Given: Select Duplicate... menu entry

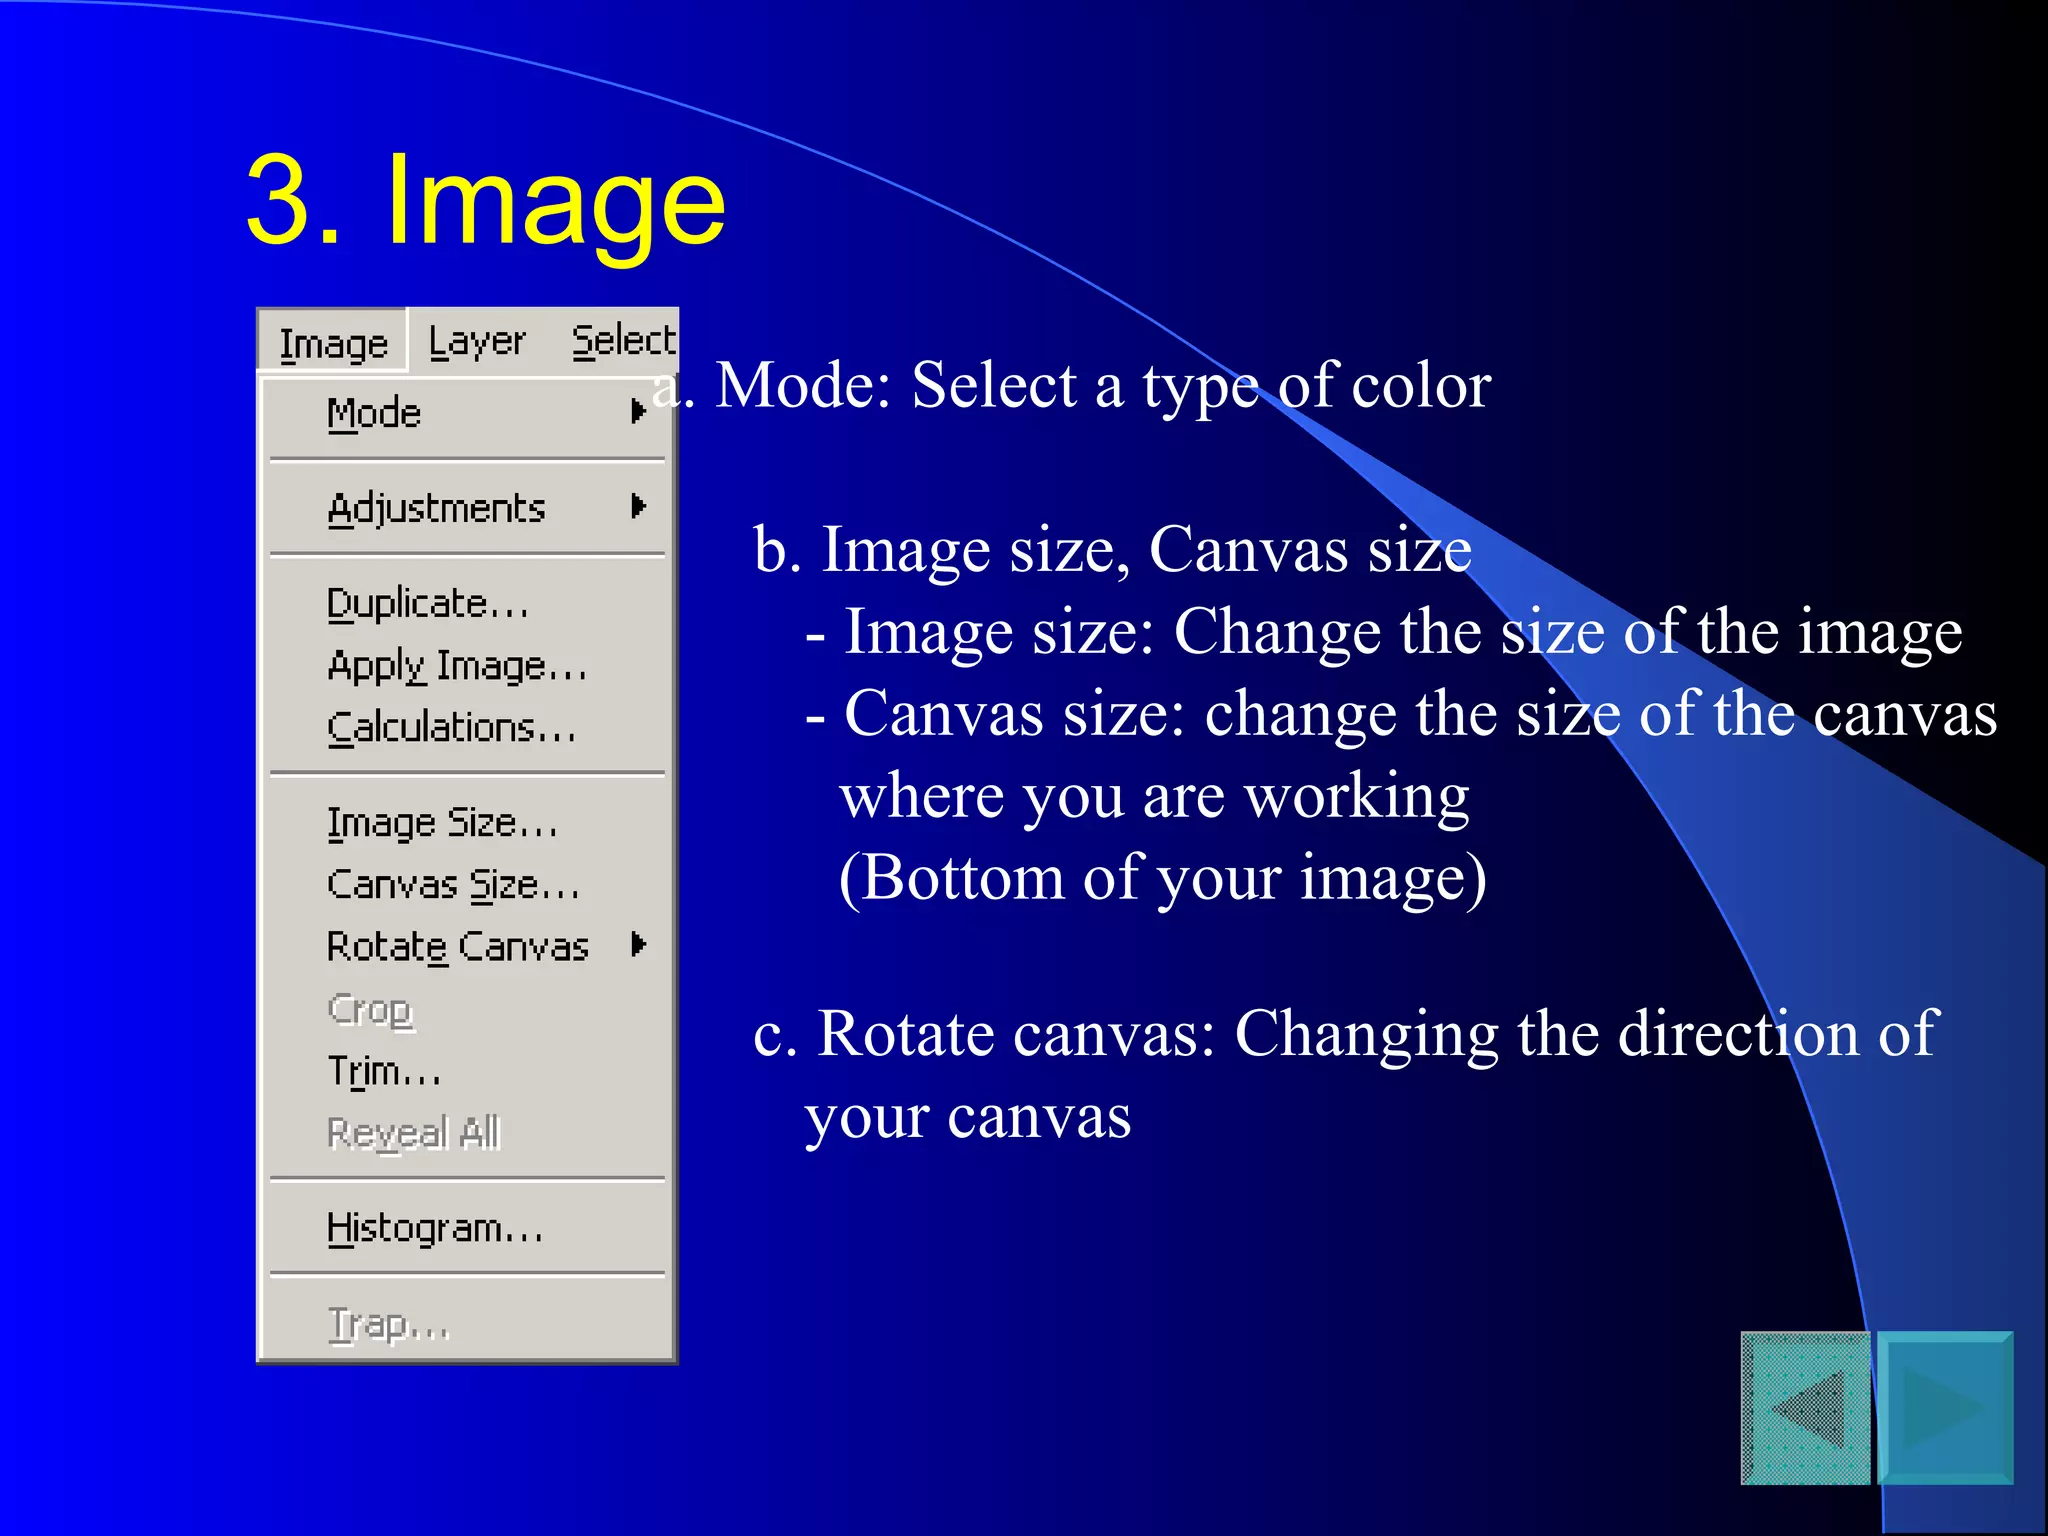Looking at the screenshot, I should point(467,604).
